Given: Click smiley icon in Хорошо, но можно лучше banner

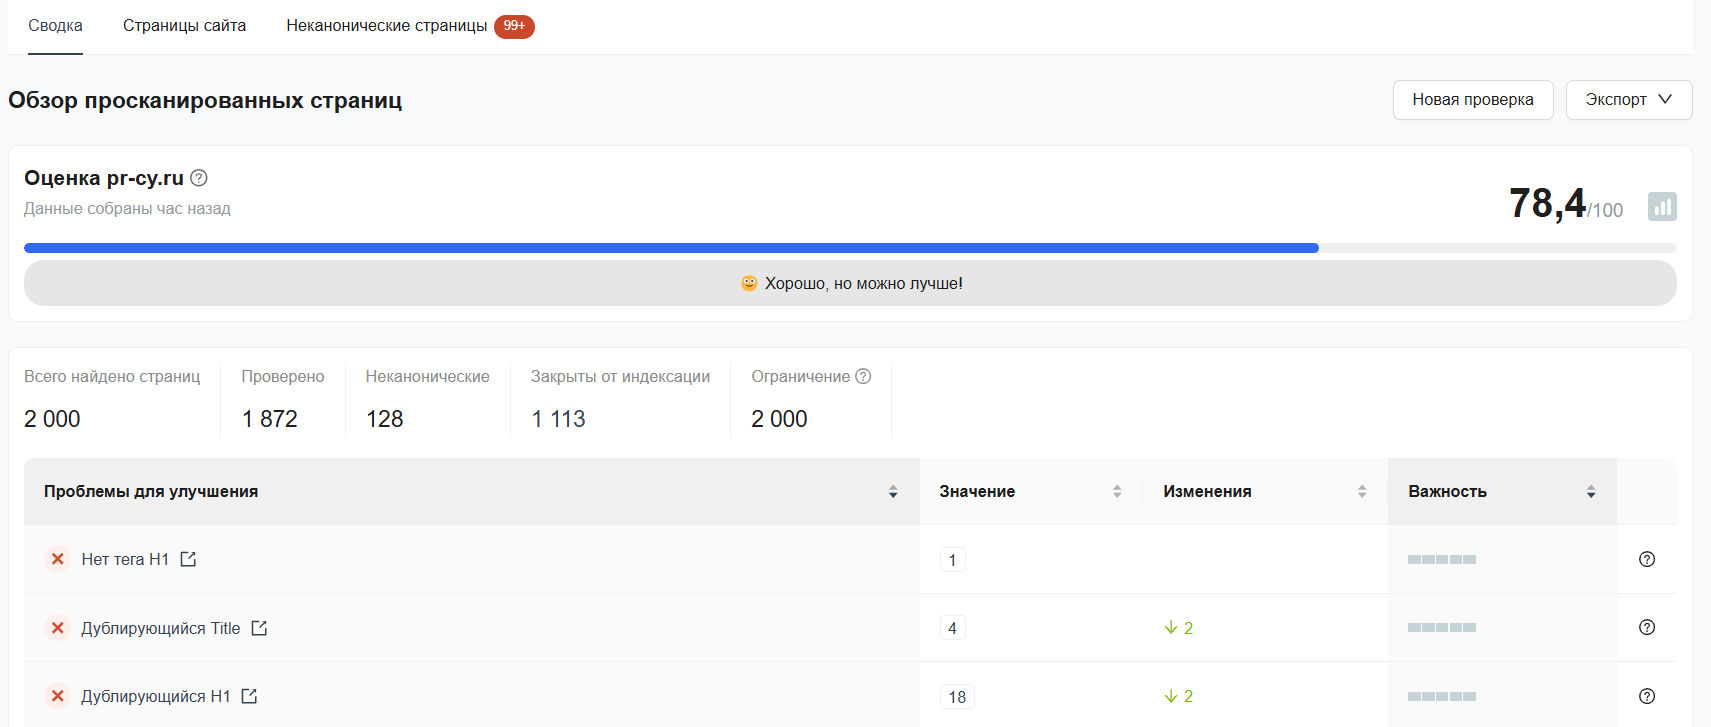Looking at the screenshot, I should tap(749, 283).
